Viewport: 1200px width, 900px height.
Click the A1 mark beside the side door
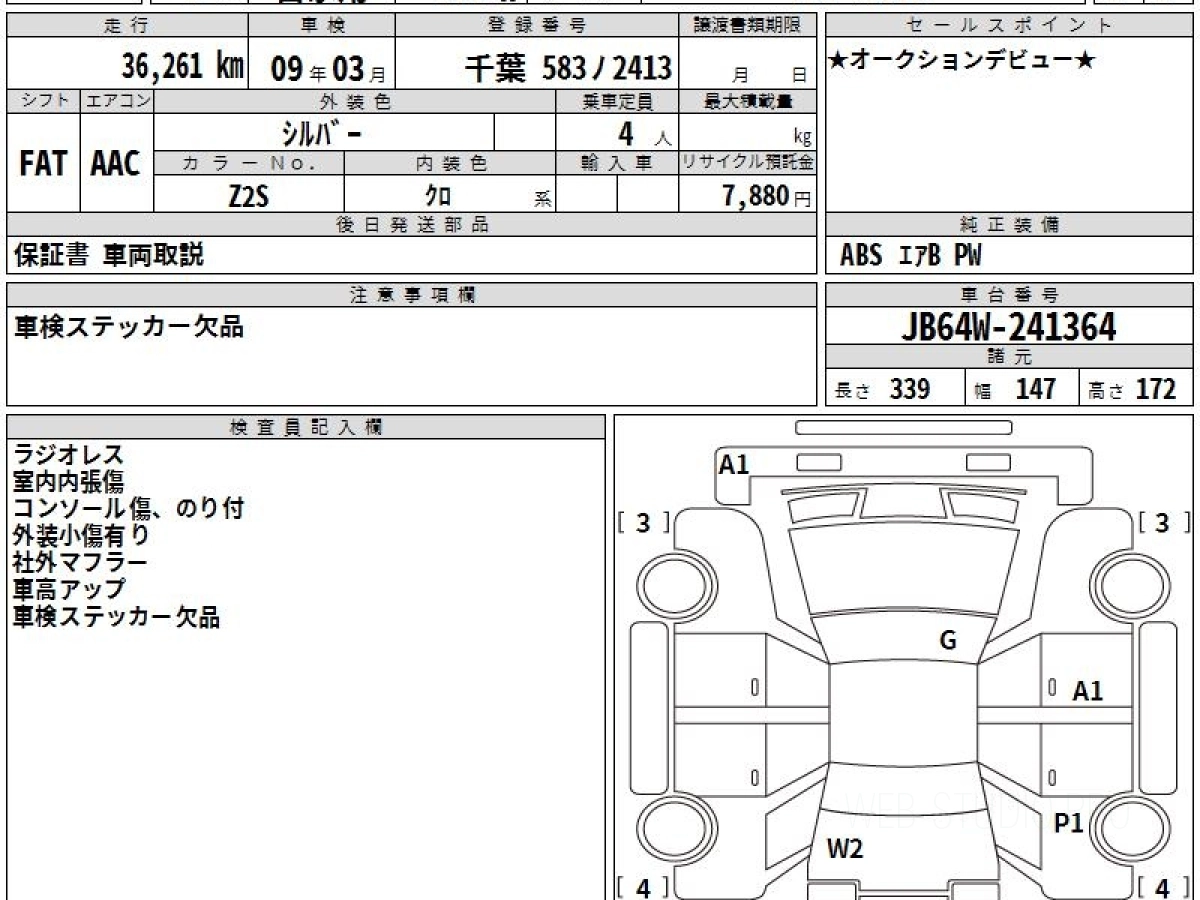1087,691
